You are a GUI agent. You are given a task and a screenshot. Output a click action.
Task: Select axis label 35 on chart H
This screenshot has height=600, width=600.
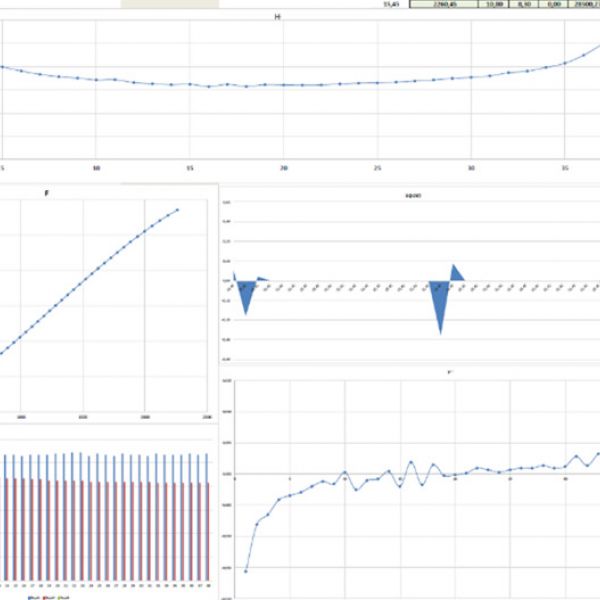pos(565,167)
